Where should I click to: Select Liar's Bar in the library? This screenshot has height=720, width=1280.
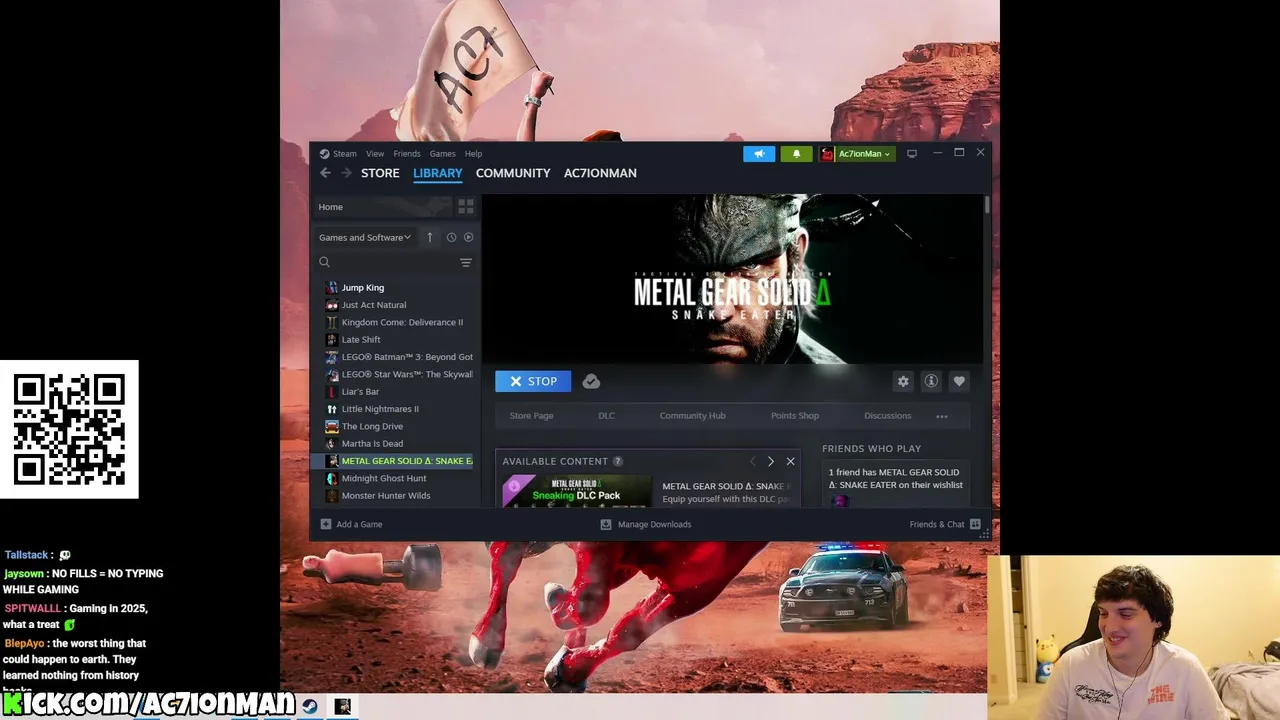tap(360, 392)
